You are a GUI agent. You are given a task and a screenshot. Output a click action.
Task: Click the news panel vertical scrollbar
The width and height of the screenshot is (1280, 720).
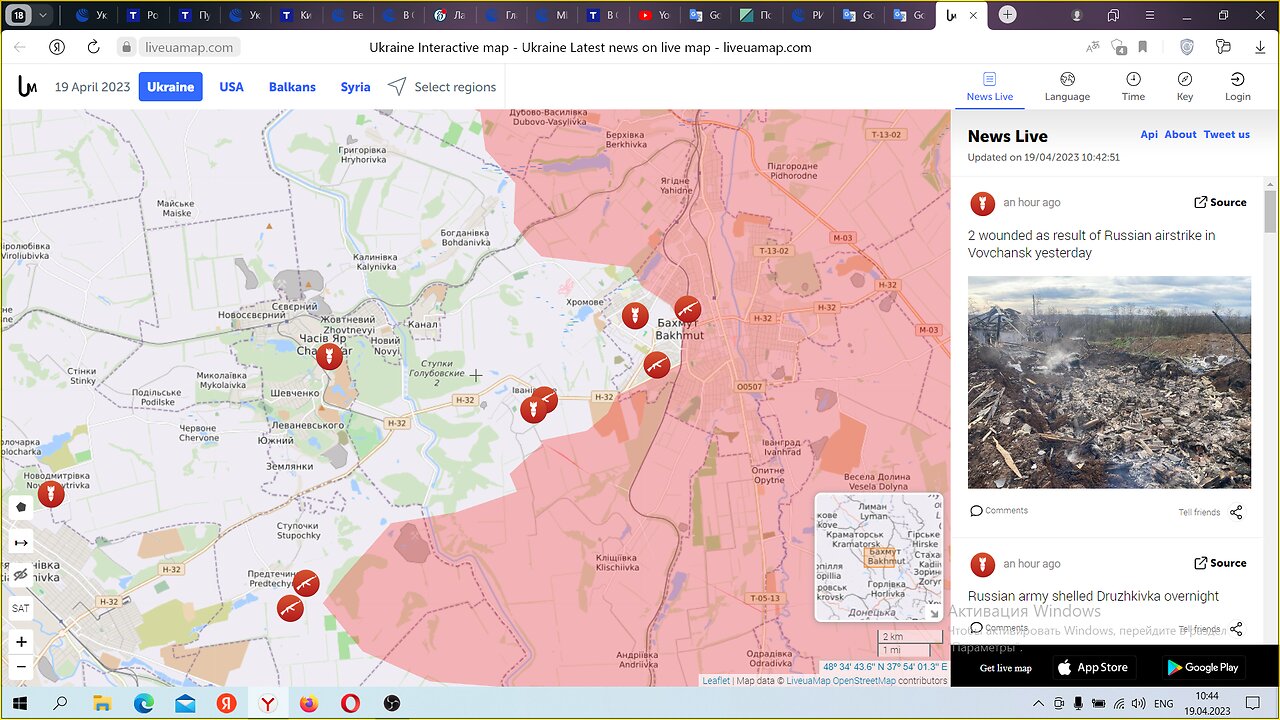1271,210
